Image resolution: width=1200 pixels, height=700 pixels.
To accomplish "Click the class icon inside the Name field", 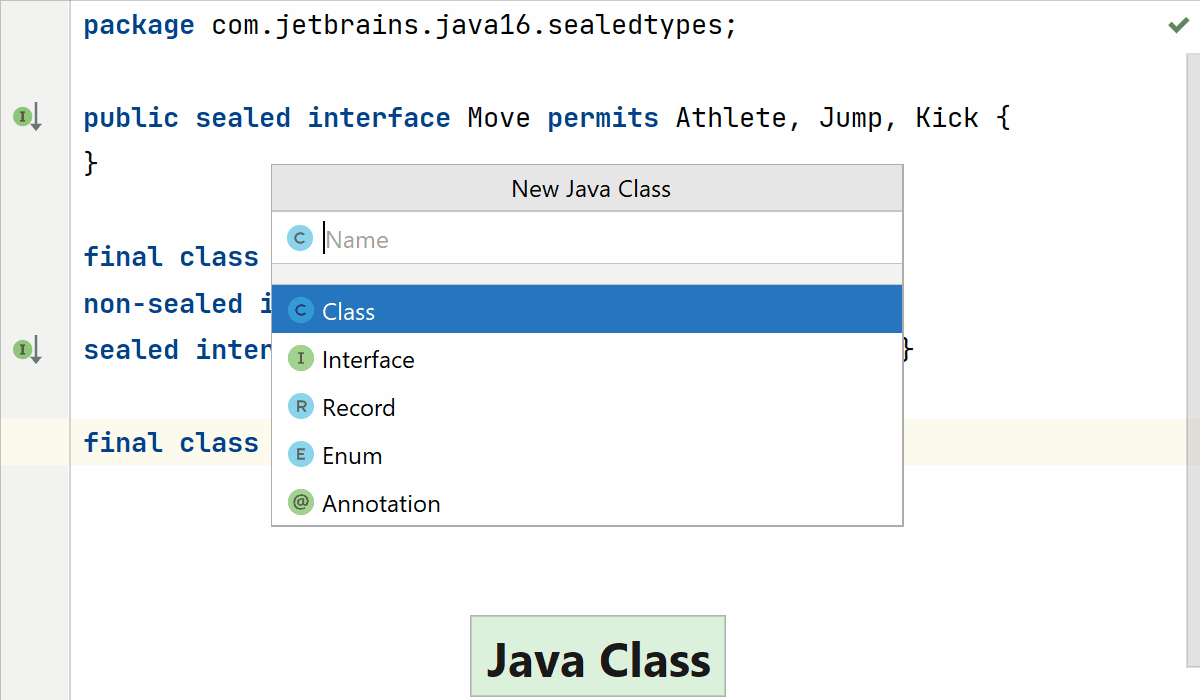I will point(299,238).
